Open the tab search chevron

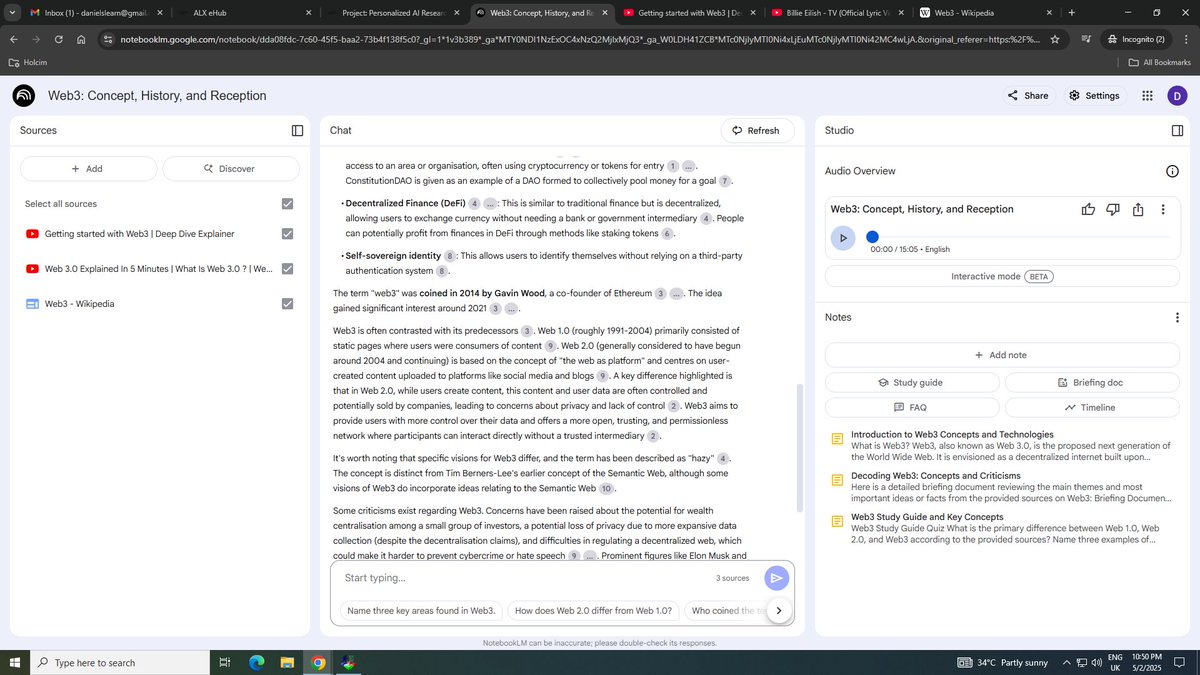11,13
